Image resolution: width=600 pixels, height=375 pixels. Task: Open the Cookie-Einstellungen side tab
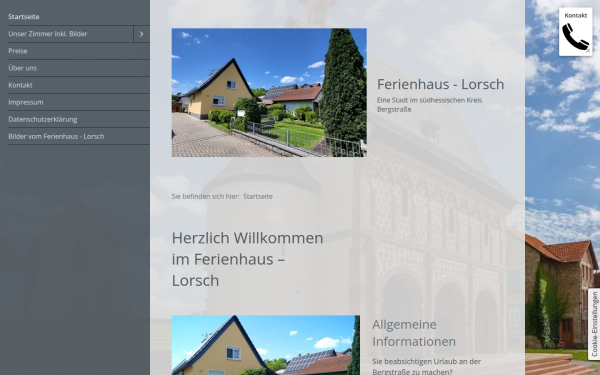pyautogui.click(x=594, y=324)
